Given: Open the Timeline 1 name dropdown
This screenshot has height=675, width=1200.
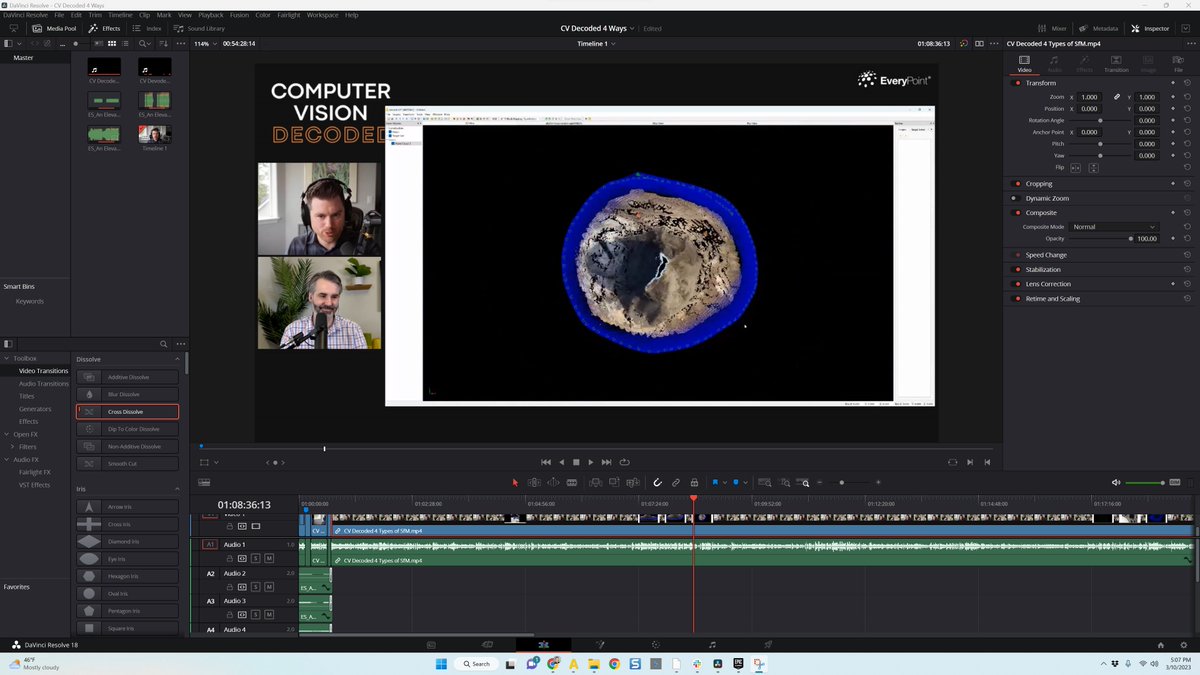Looking at the screenshot, I should [596, 44].
